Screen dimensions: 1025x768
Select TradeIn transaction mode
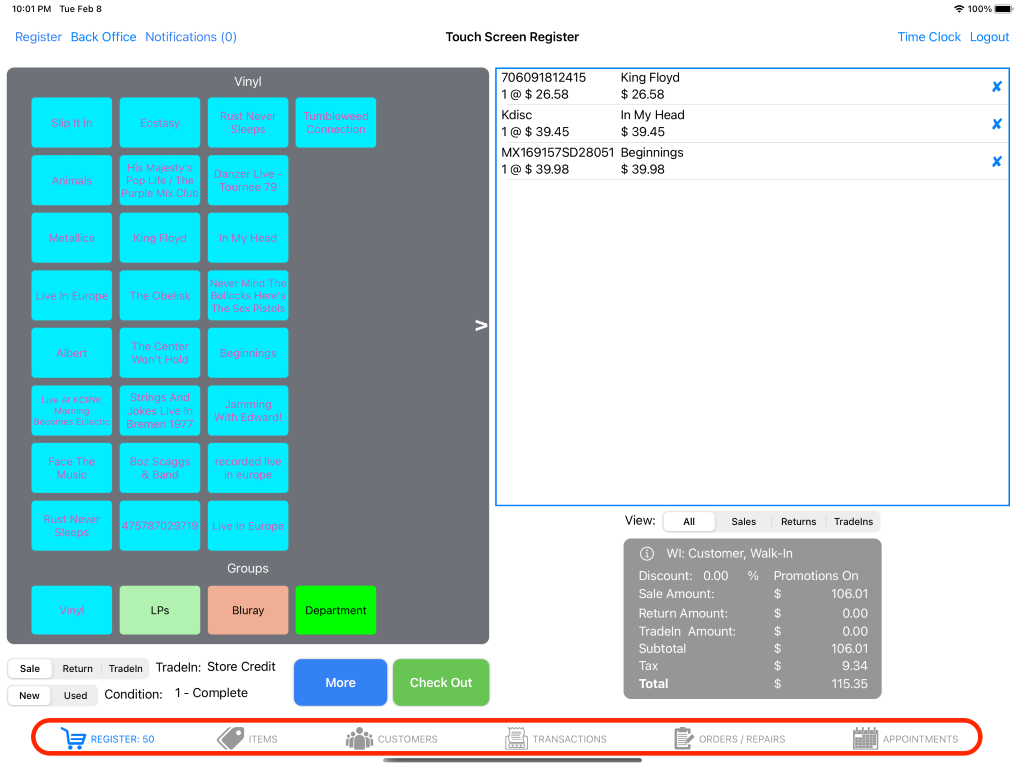click(125, 669)
